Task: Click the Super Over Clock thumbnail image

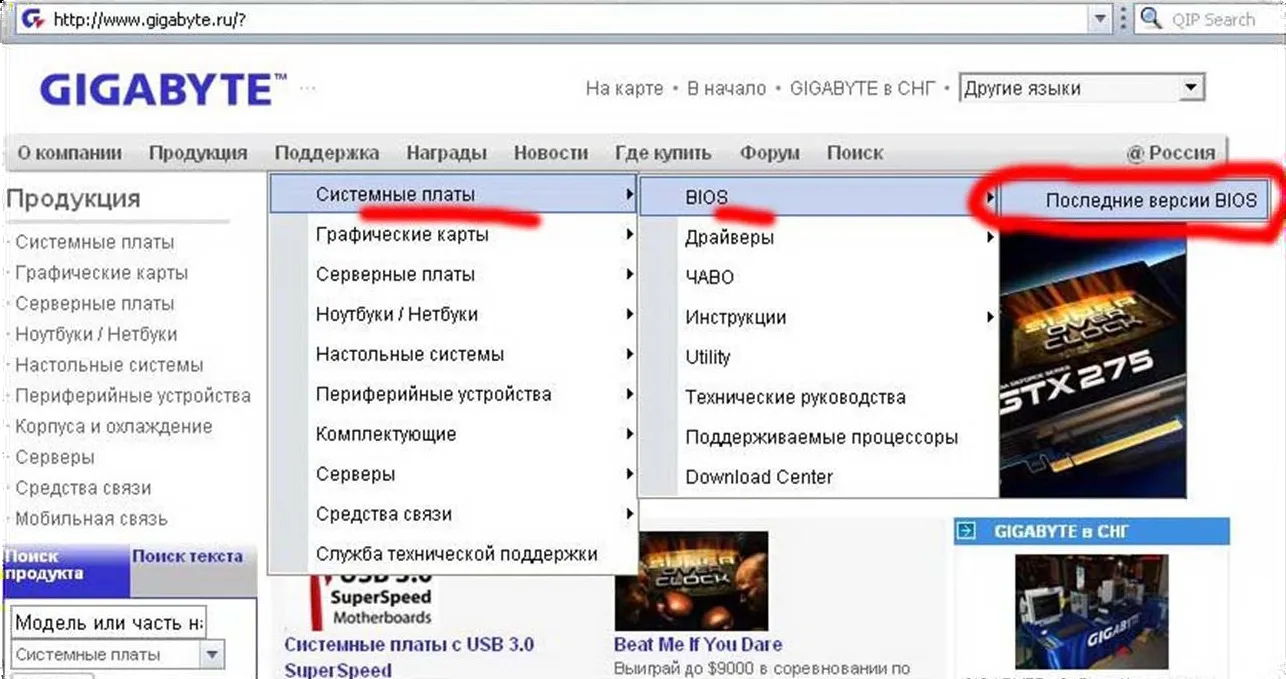Action: point(691,580)
